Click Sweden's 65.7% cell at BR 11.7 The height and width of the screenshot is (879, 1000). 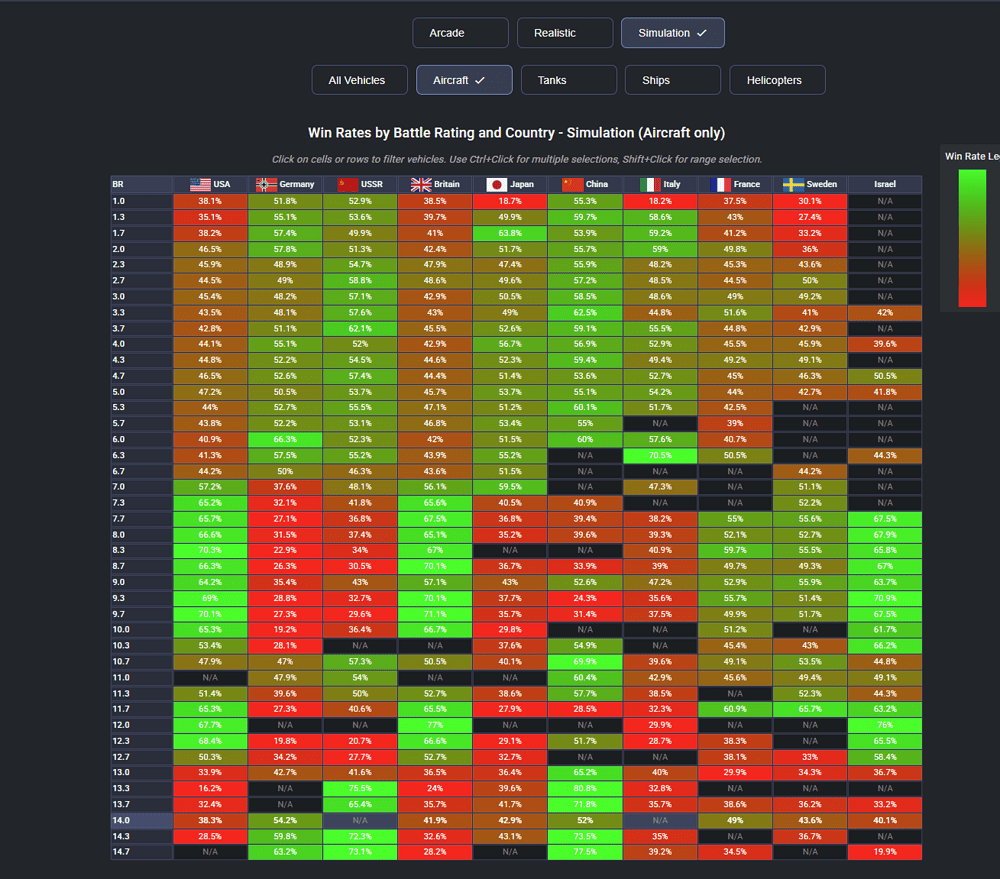[x=810, y=709]
